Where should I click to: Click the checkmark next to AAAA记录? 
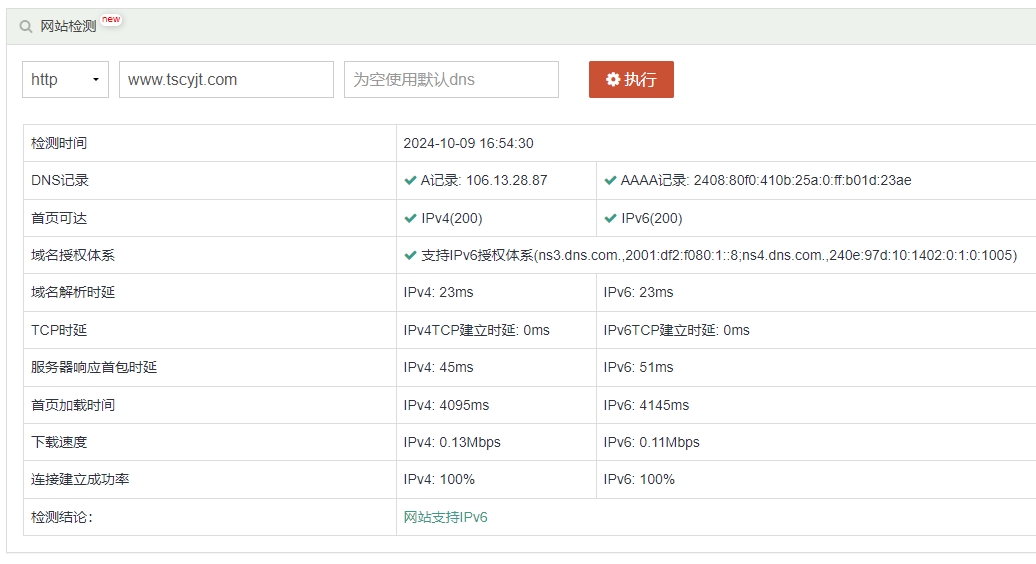(x=610, y=181)
